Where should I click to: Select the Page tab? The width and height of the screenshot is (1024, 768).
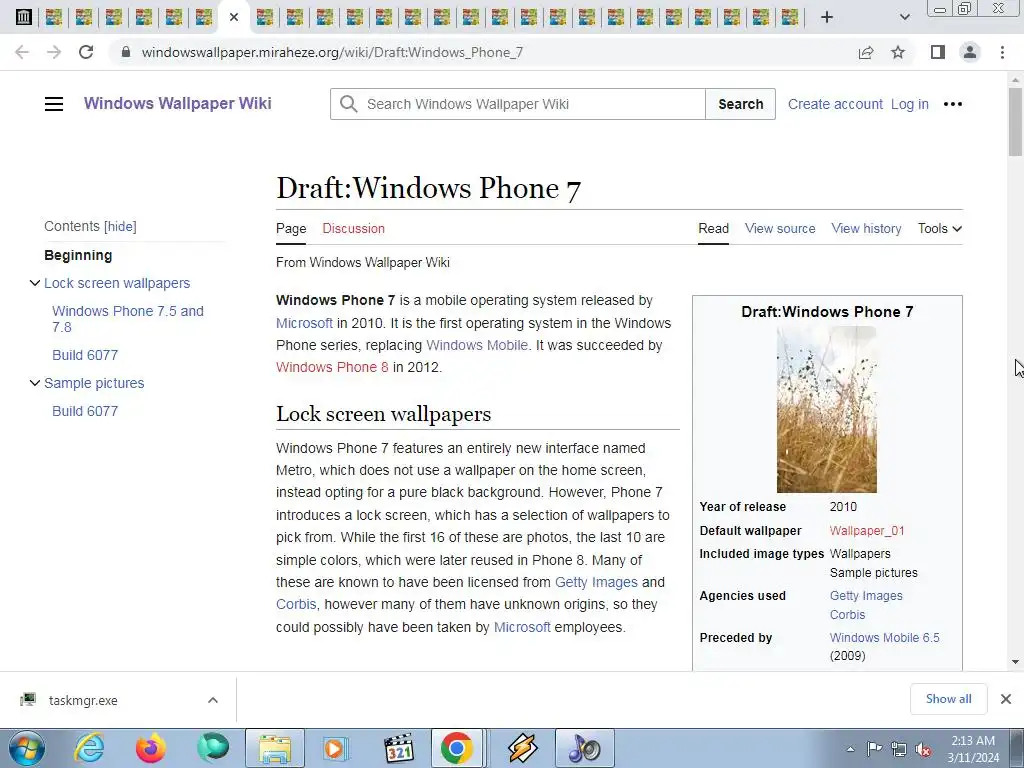pos(291,229)
